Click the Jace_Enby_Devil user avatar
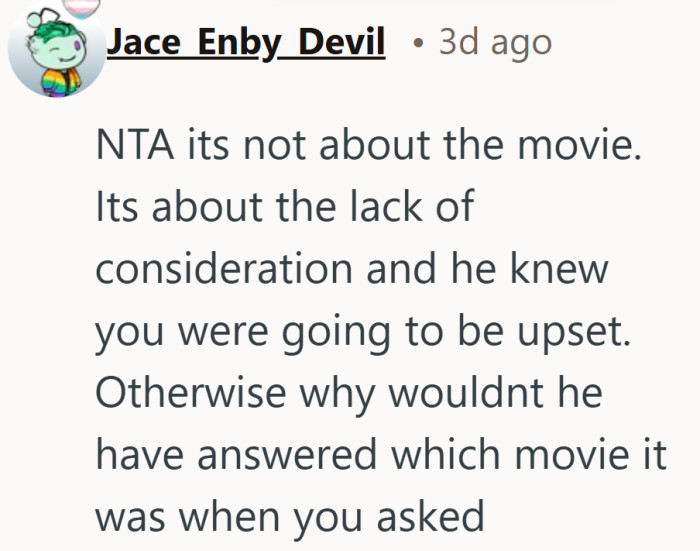The image size is (700, 551). (56, 53)
